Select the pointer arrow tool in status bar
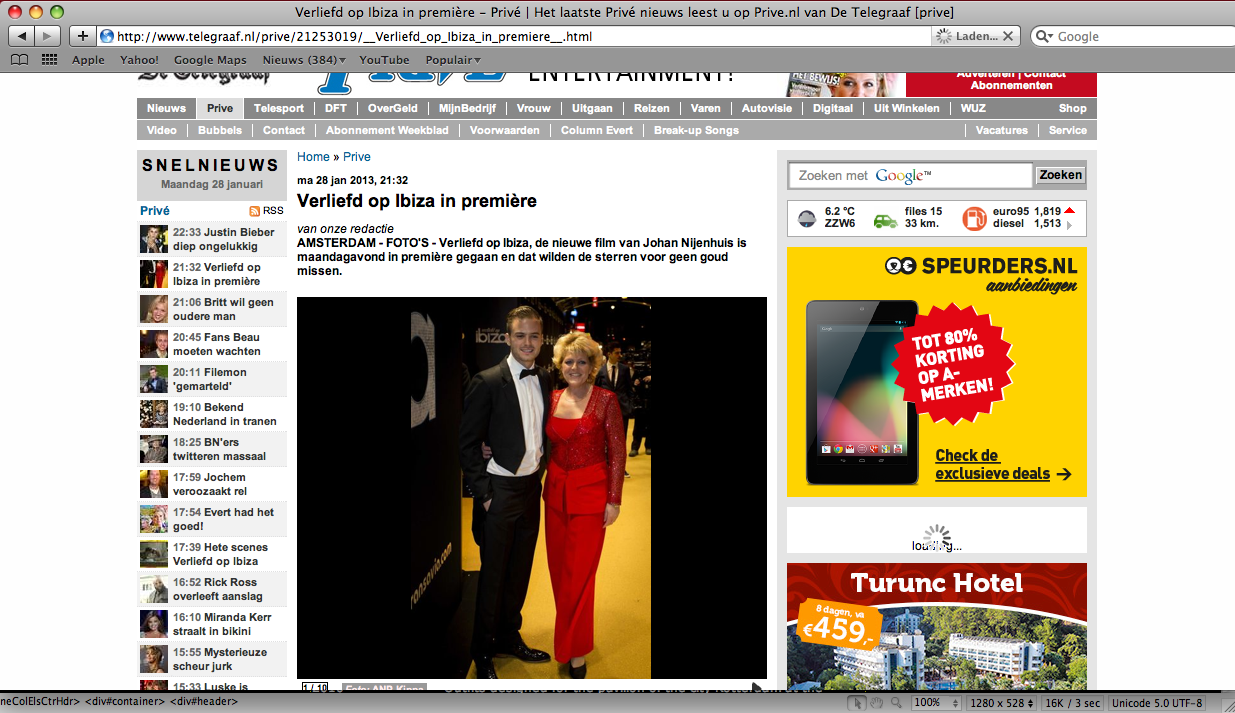Screen dimensions: 1235x713 (x=856, y=703)
